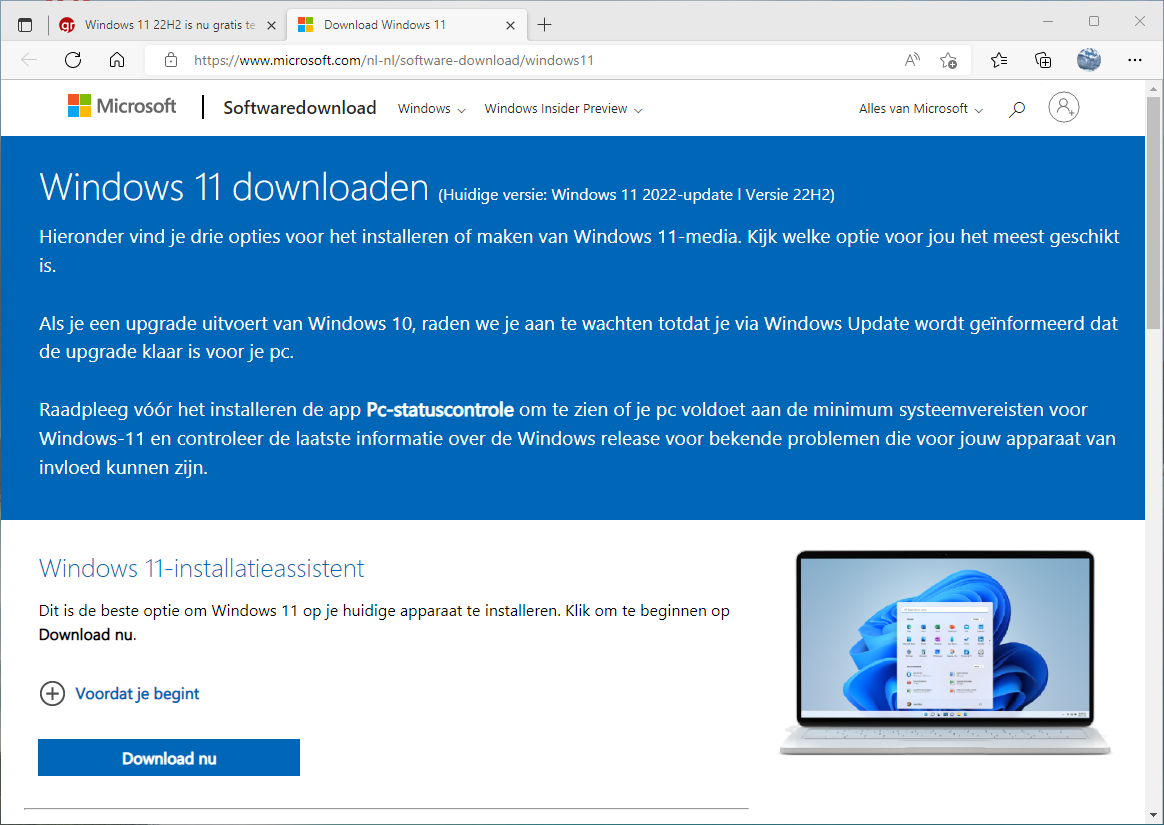The width and height of the screenshot is (1164, 825).
Task: Add this page to favorites star icon
Action: pyautogui.click(x=948, y=60)
